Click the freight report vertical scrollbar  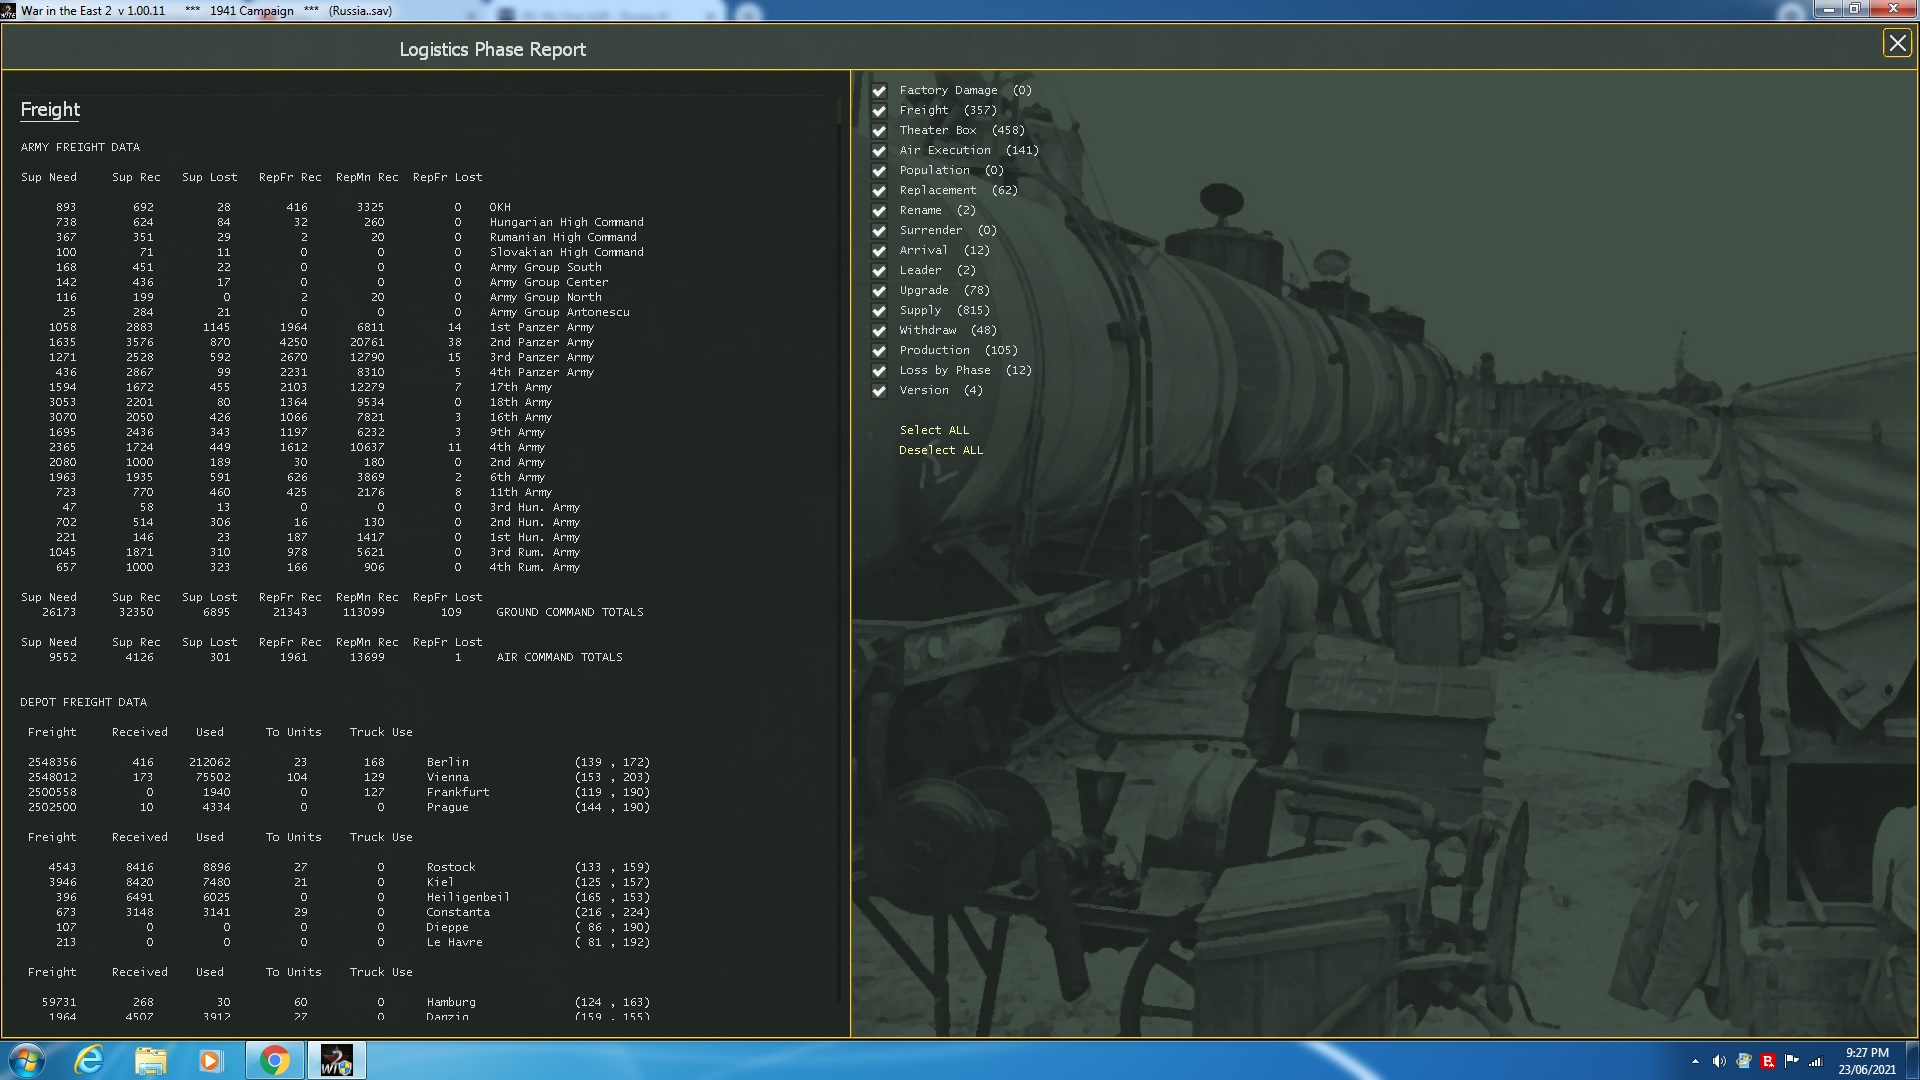coord(840,110)
